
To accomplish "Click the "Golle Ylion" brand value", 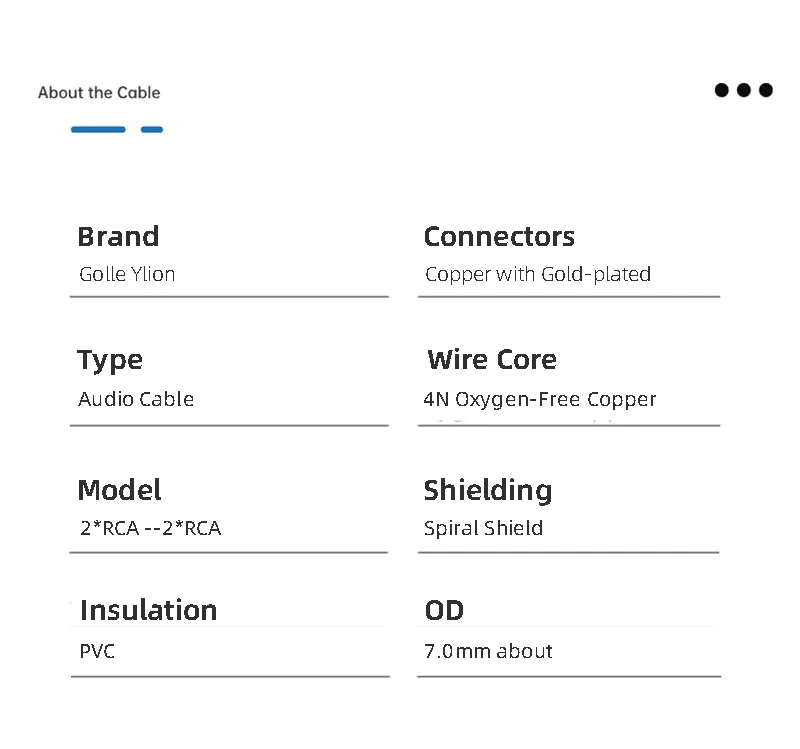I will pos(127,274).
